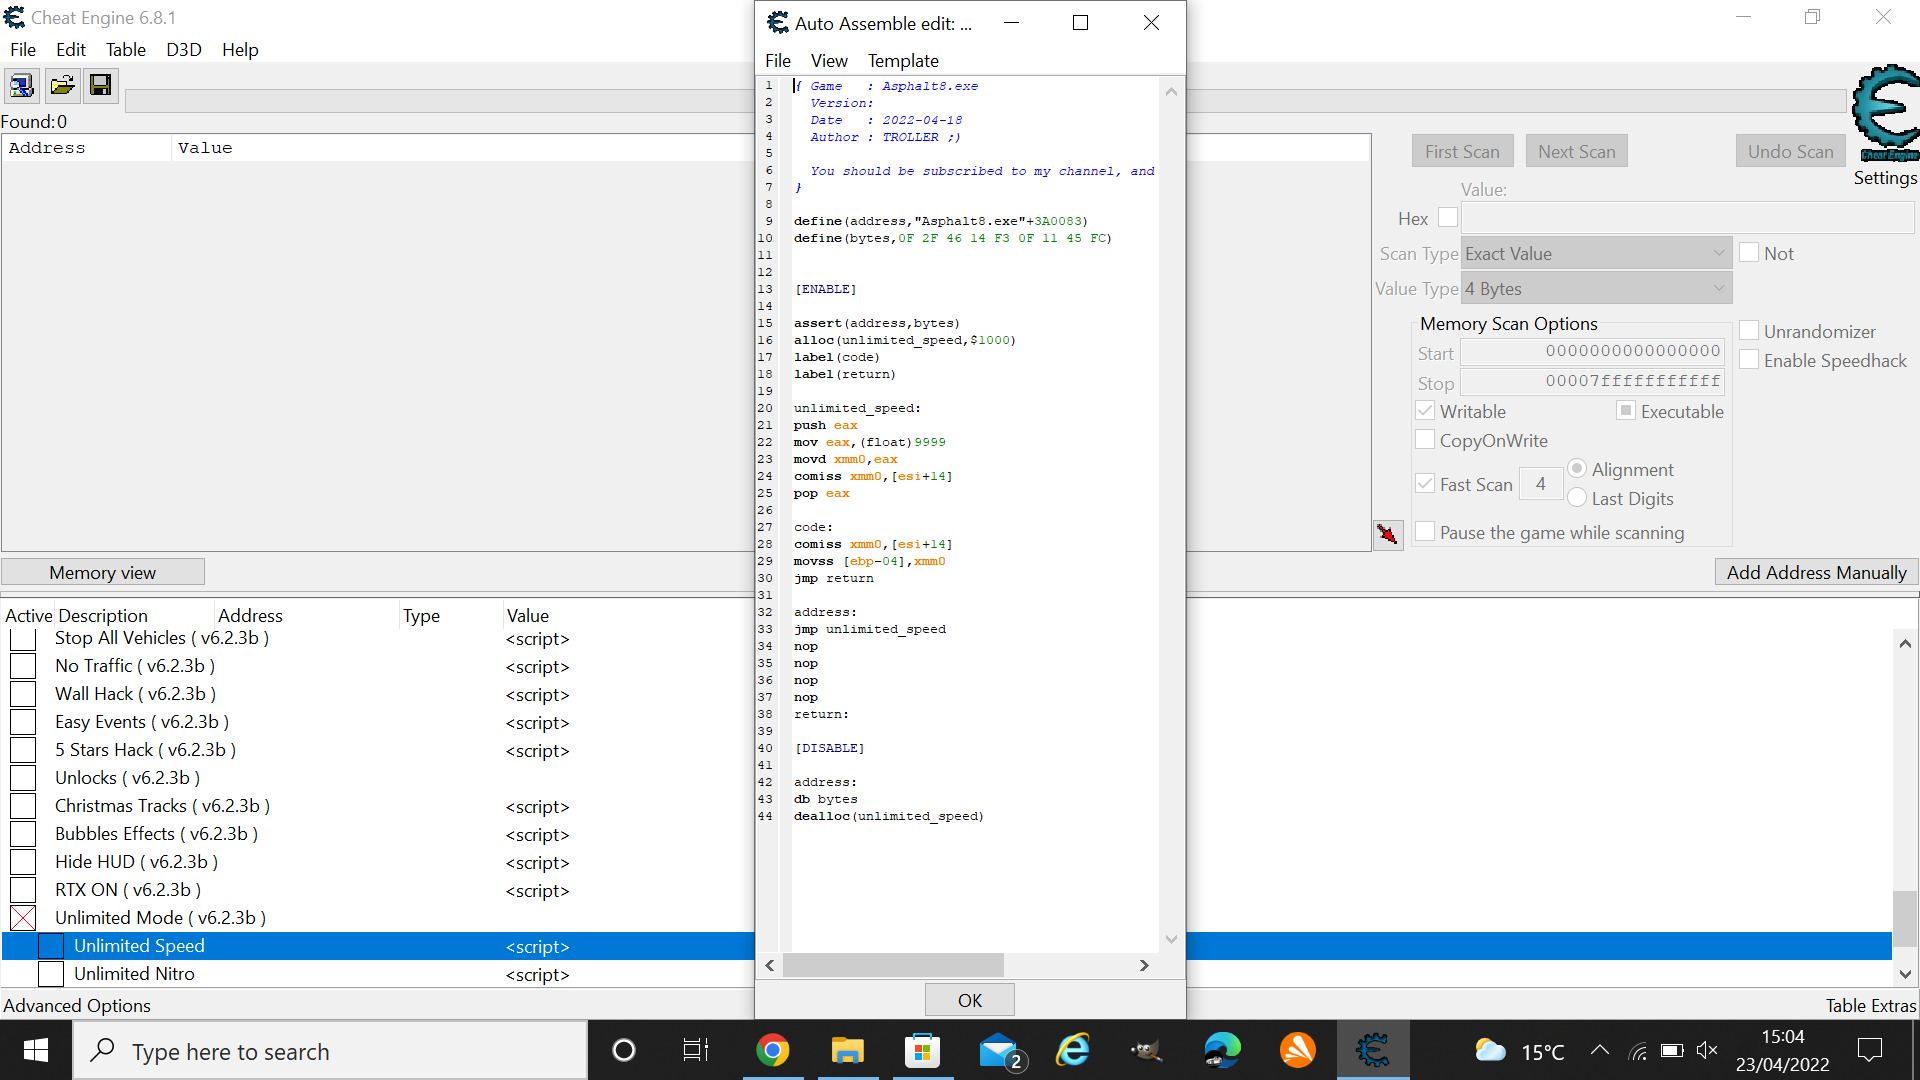Enable the Executable checkbox in scan options
Viewport: 1920px width, 1080px height.
tap(1623, 410)
